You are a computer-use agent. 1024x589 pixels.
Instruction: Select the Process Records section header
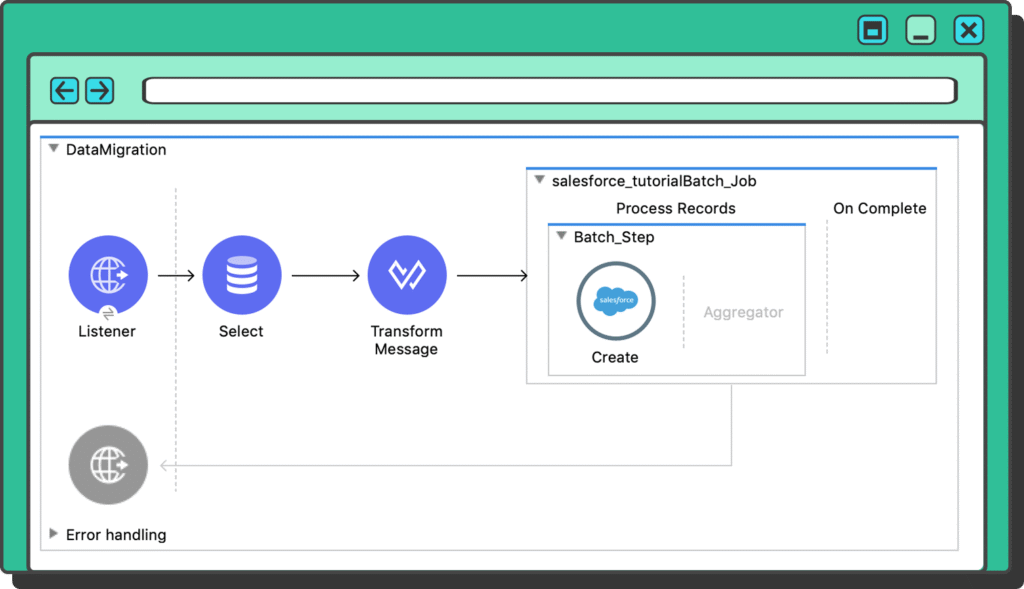[x=675, y=209]
